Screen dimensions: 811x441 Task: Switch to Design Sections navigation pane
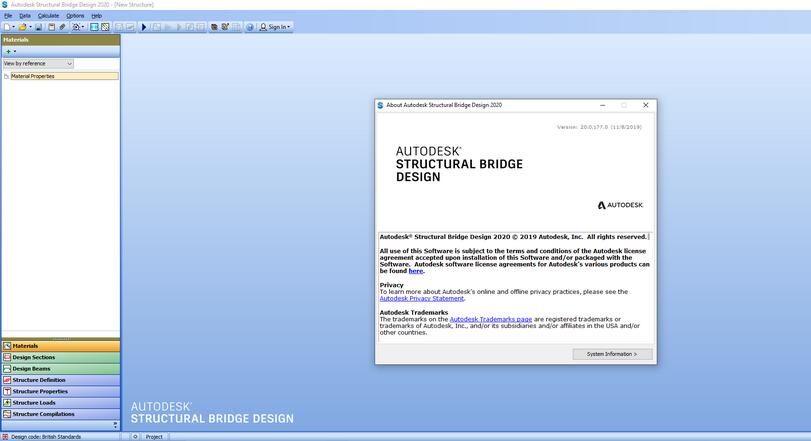pyautogui.click(x=61, y=357)
